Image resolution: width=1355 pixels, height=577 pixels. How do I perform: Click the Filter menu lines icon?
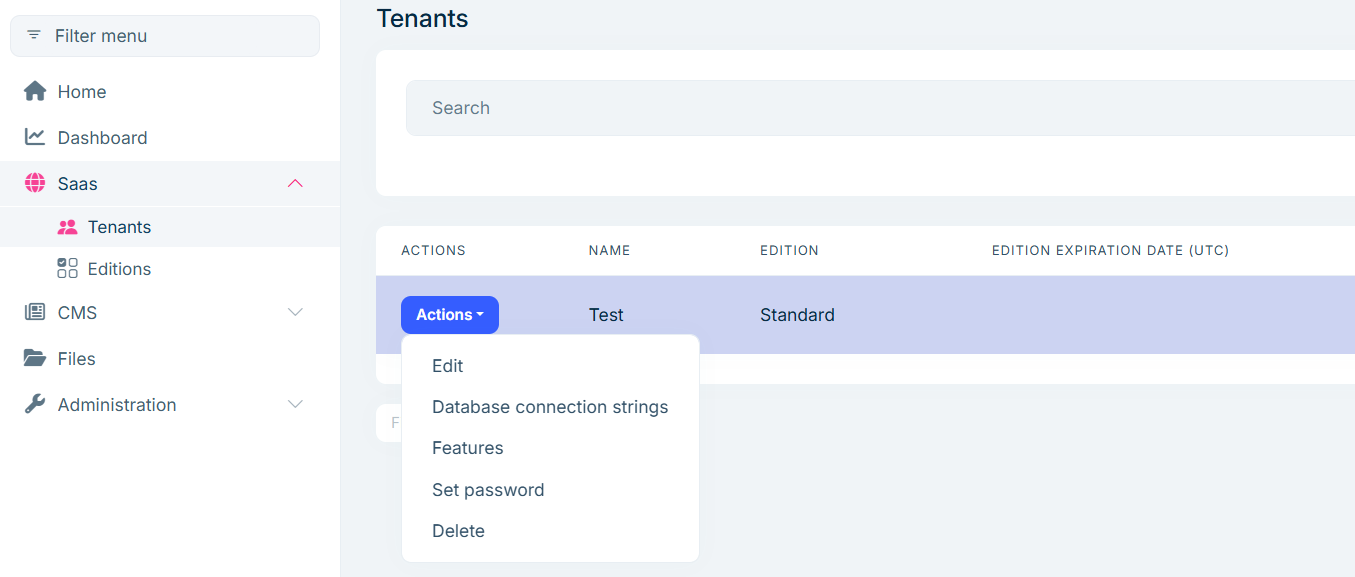tap(34, 35)
